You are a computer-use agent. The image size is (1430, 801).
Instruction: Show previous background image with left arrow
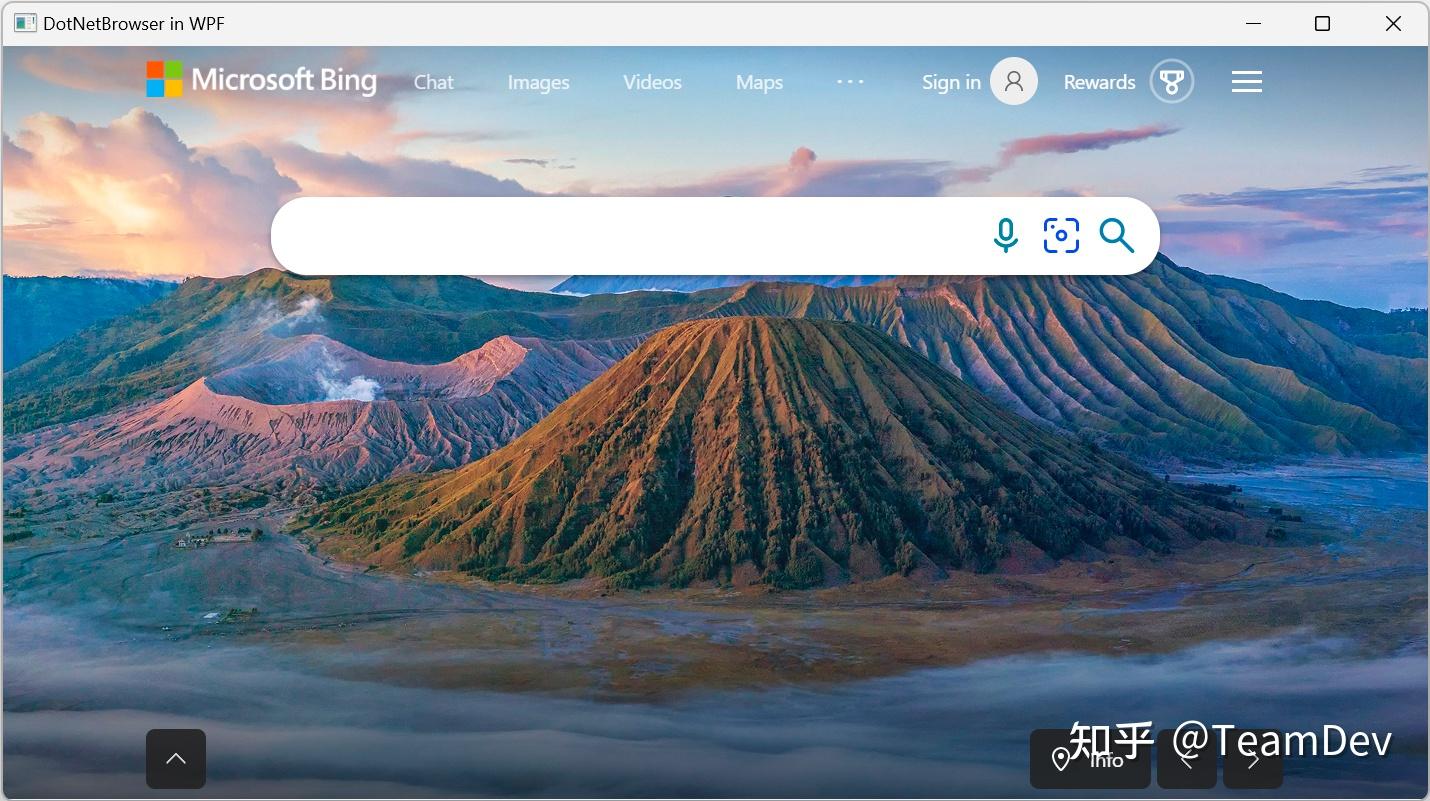(x=1187, y=761)
